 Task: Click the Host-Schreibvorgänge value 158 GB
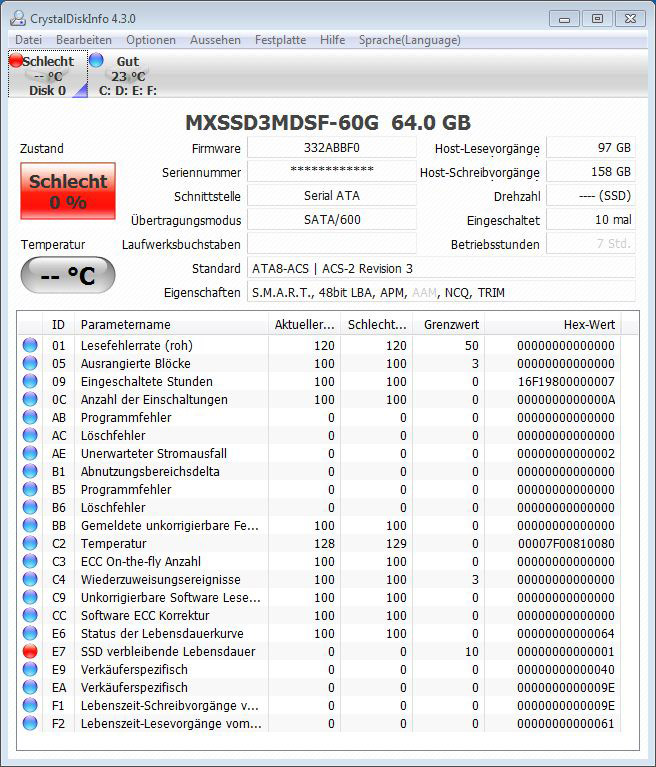tap(590, 172)
